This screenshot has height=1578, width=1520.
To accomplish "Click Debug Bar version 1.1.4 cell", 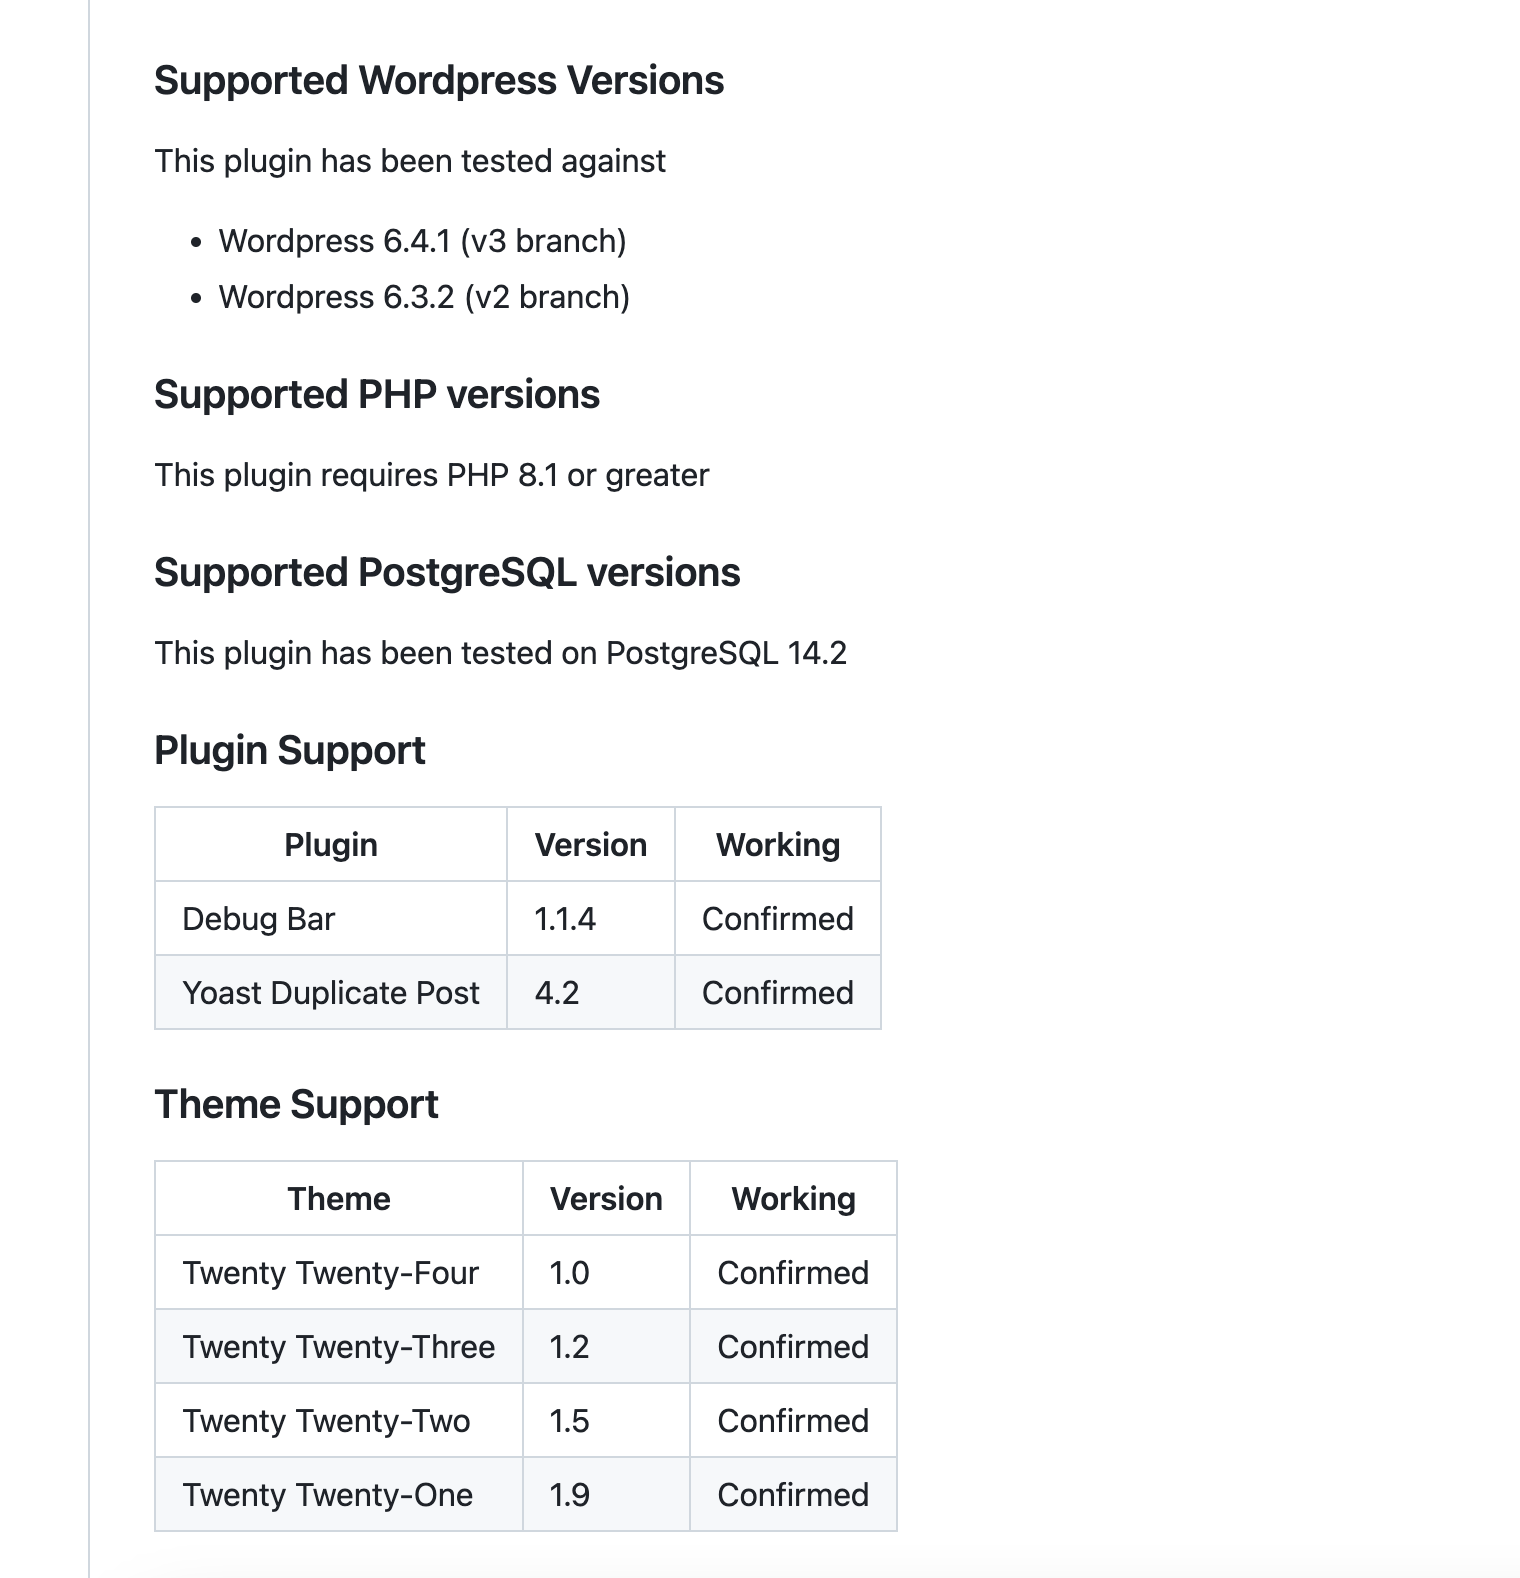I will click(591, 919).
